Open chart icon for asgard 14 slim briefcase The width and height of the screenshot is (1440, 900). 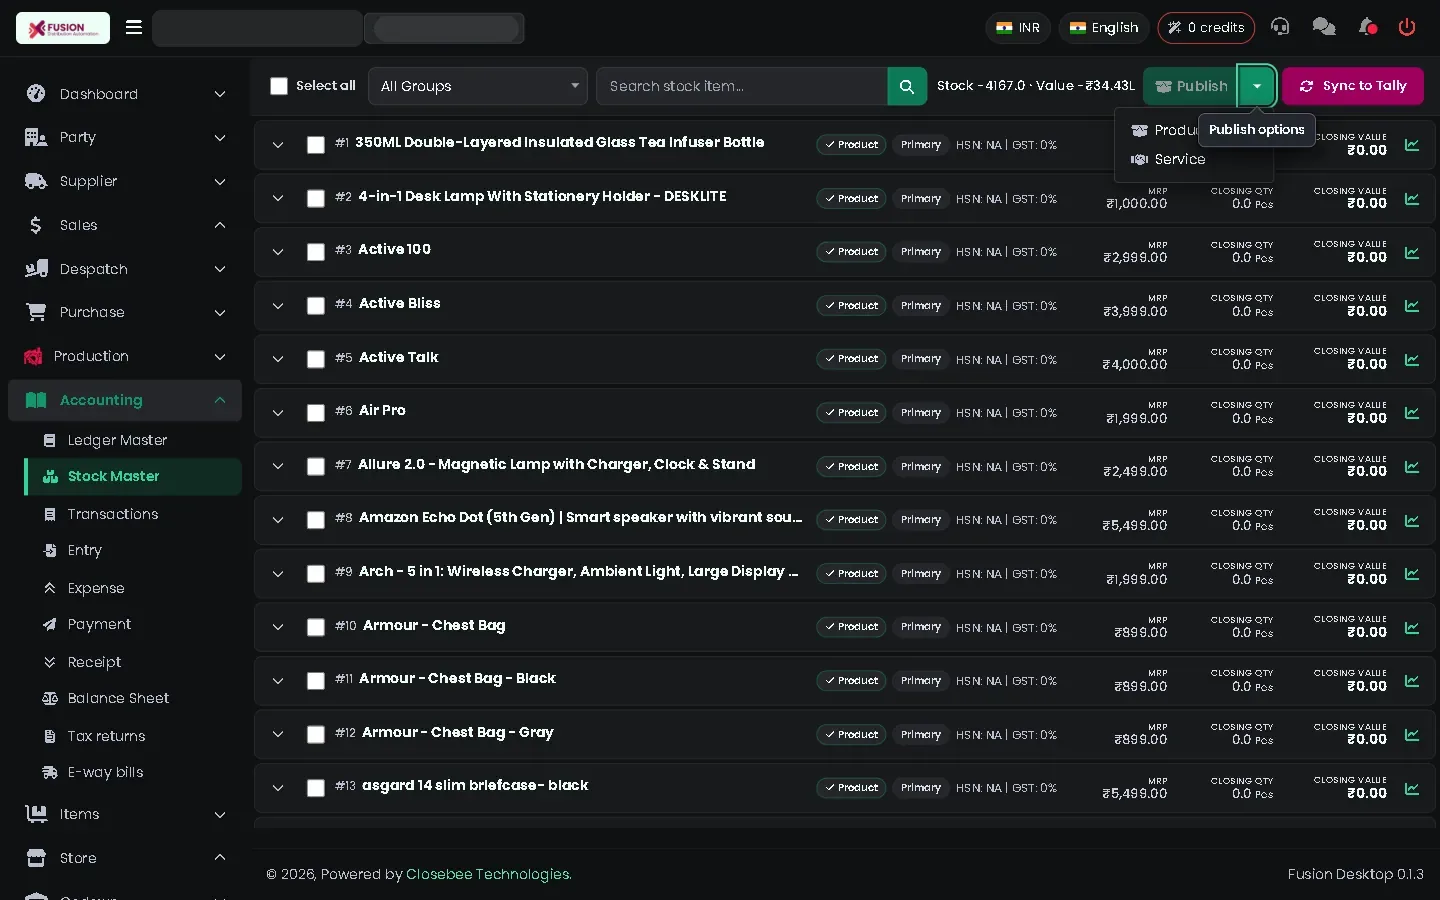coord(1412,788)
